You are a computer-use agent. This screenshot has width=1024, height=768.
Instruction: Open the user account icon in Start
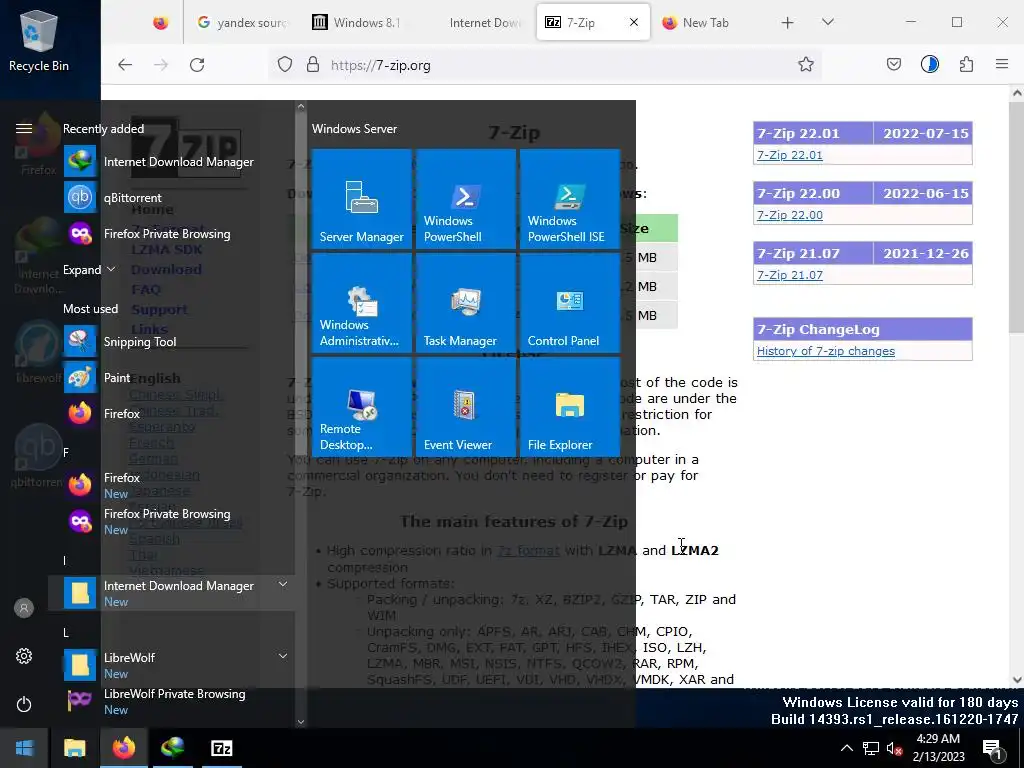24,608
